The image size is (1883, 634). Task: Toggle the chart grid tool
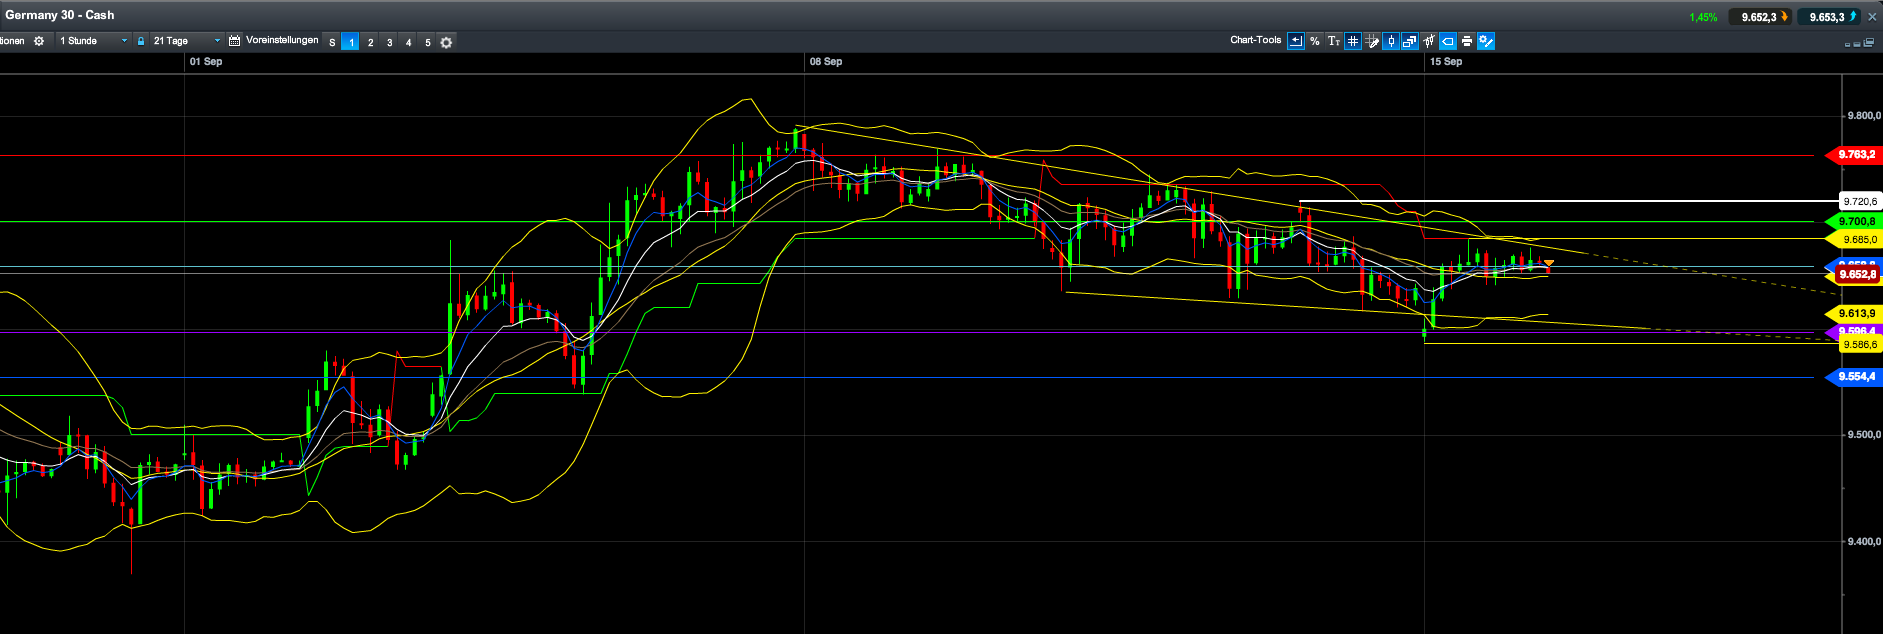coord(1353,41)
